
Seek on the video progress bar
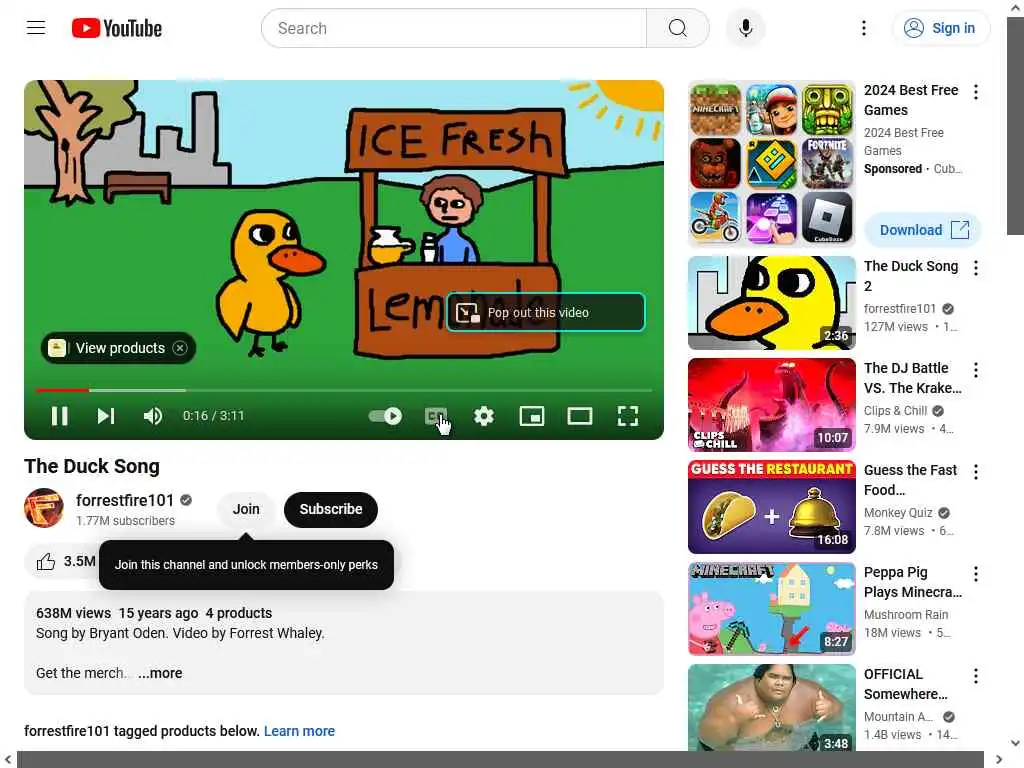pyautogui.click(x=344, y=390)
